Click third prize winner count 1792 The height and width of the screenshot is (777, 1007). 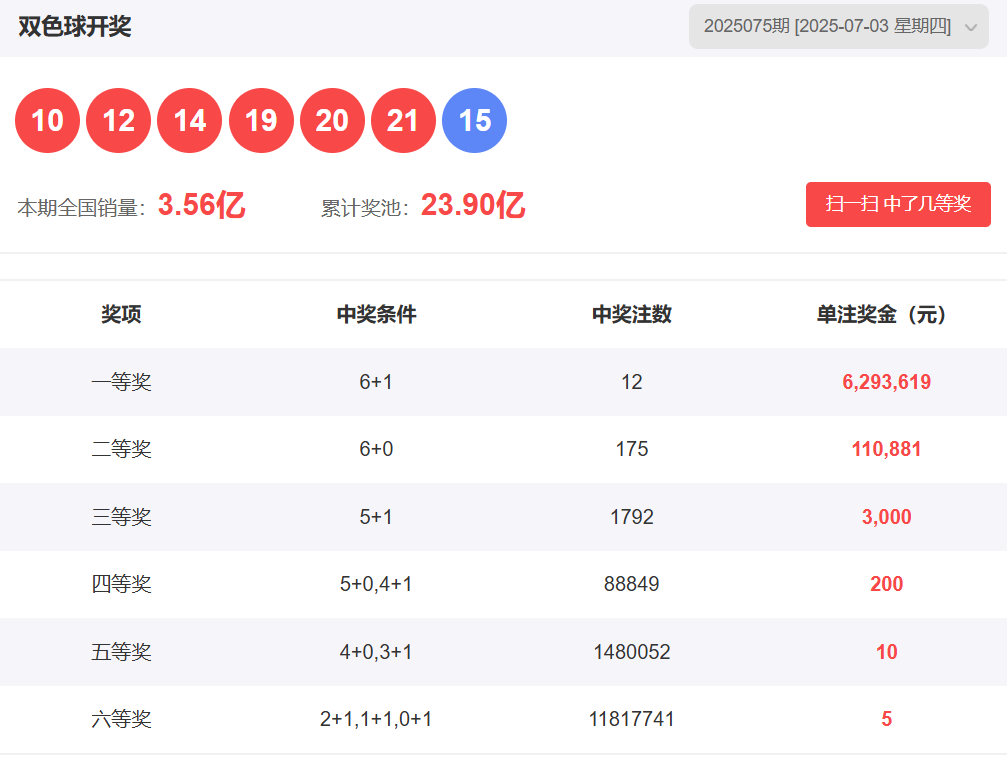tap(632, 517)
